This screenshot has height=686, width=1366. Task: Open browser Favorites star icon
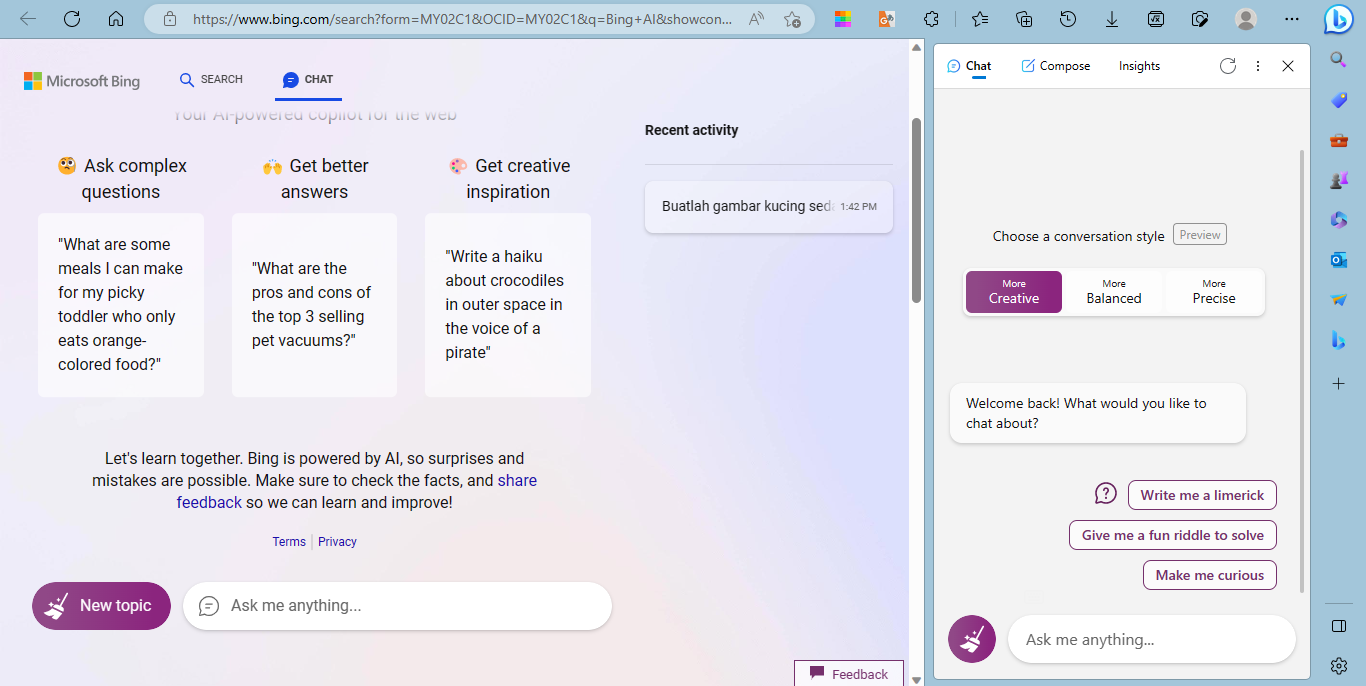pos(979,18)
